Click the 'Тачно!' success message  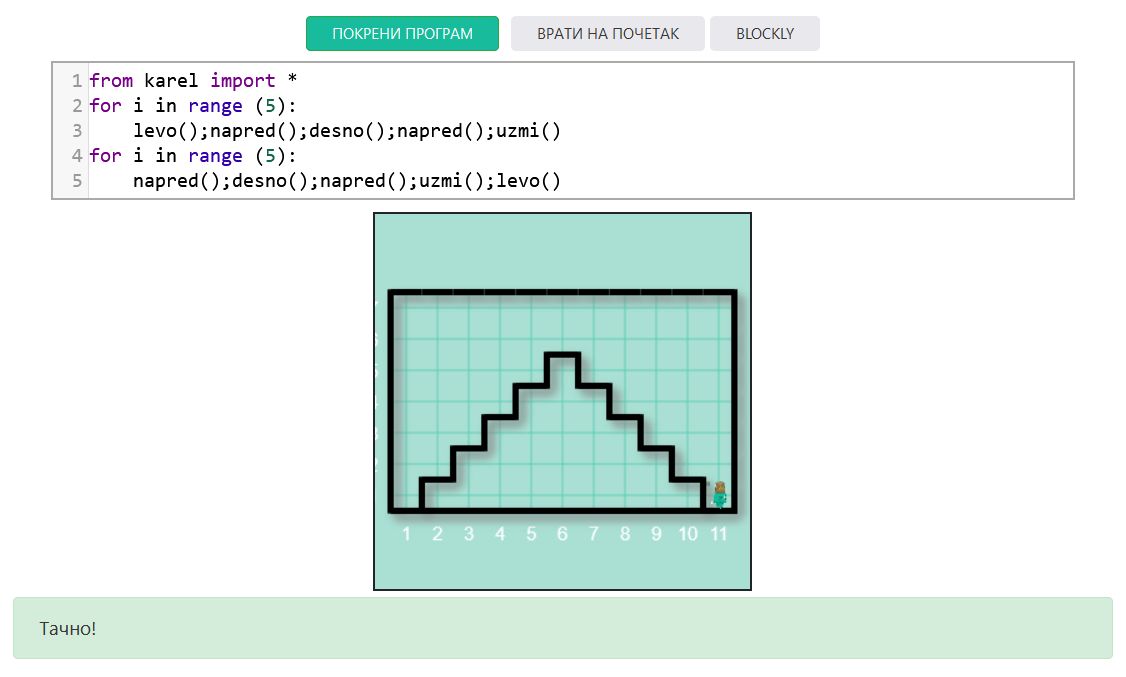click(x=67, y=628)
